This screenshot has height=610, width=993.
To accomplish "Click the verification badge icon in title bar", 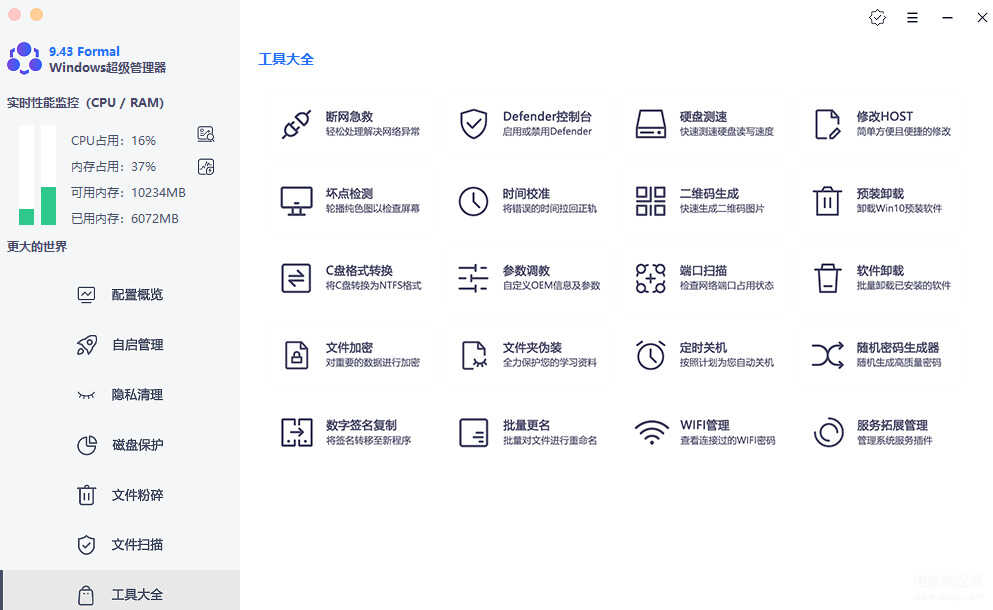I will click(877, 18).
